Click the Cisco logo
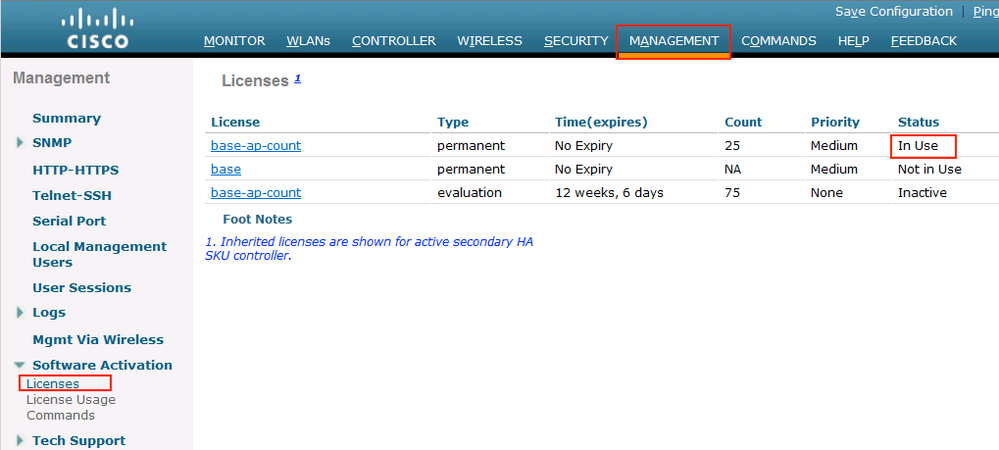The width and height of the screenshot is (999, 450). (x=95, y=29)
